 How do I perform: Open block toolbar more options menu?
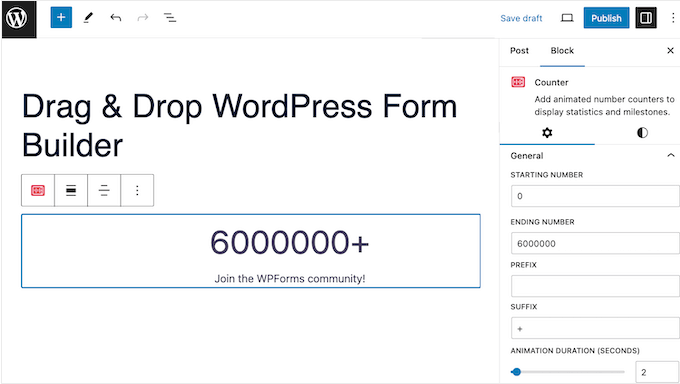pos(137,190)
